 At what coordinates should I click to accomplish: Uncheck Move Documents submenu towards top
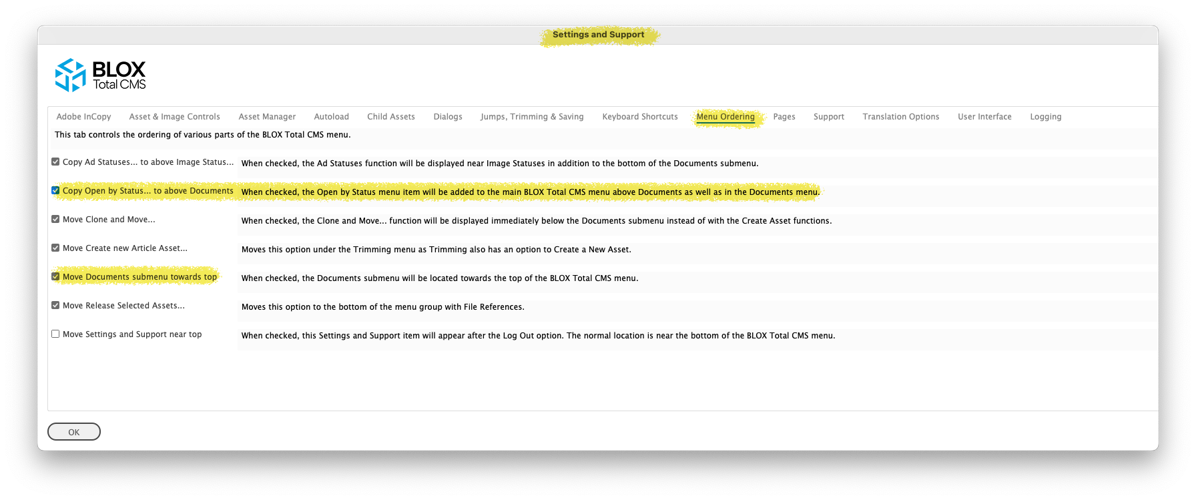point(55,277)
